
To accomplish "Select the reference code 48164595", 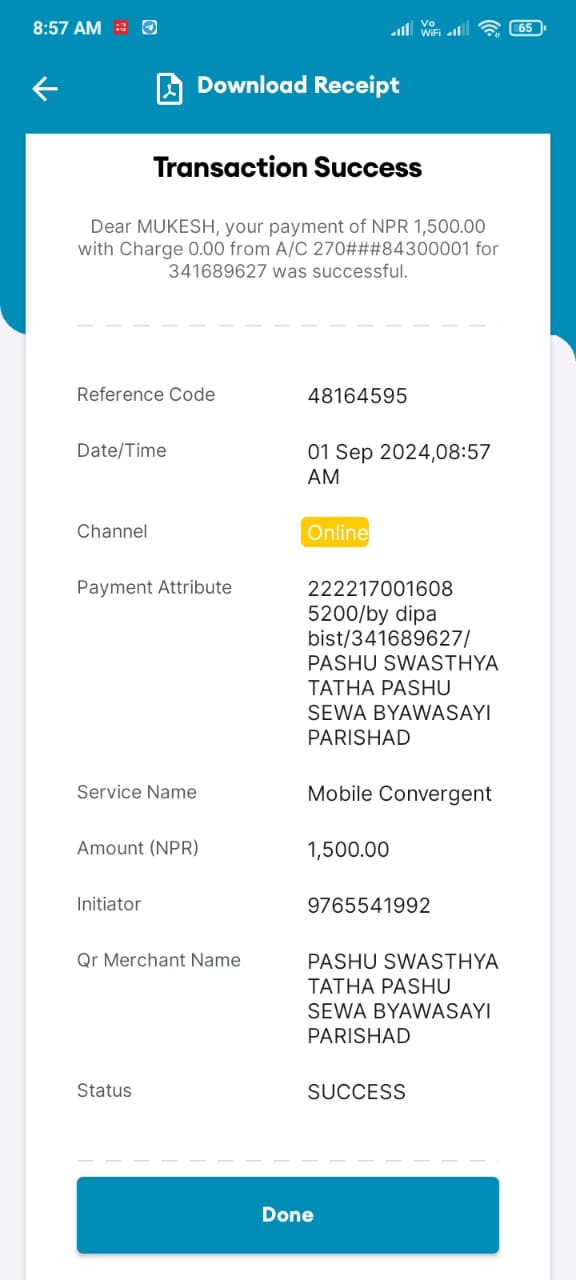I will click(x=357, y=396).
